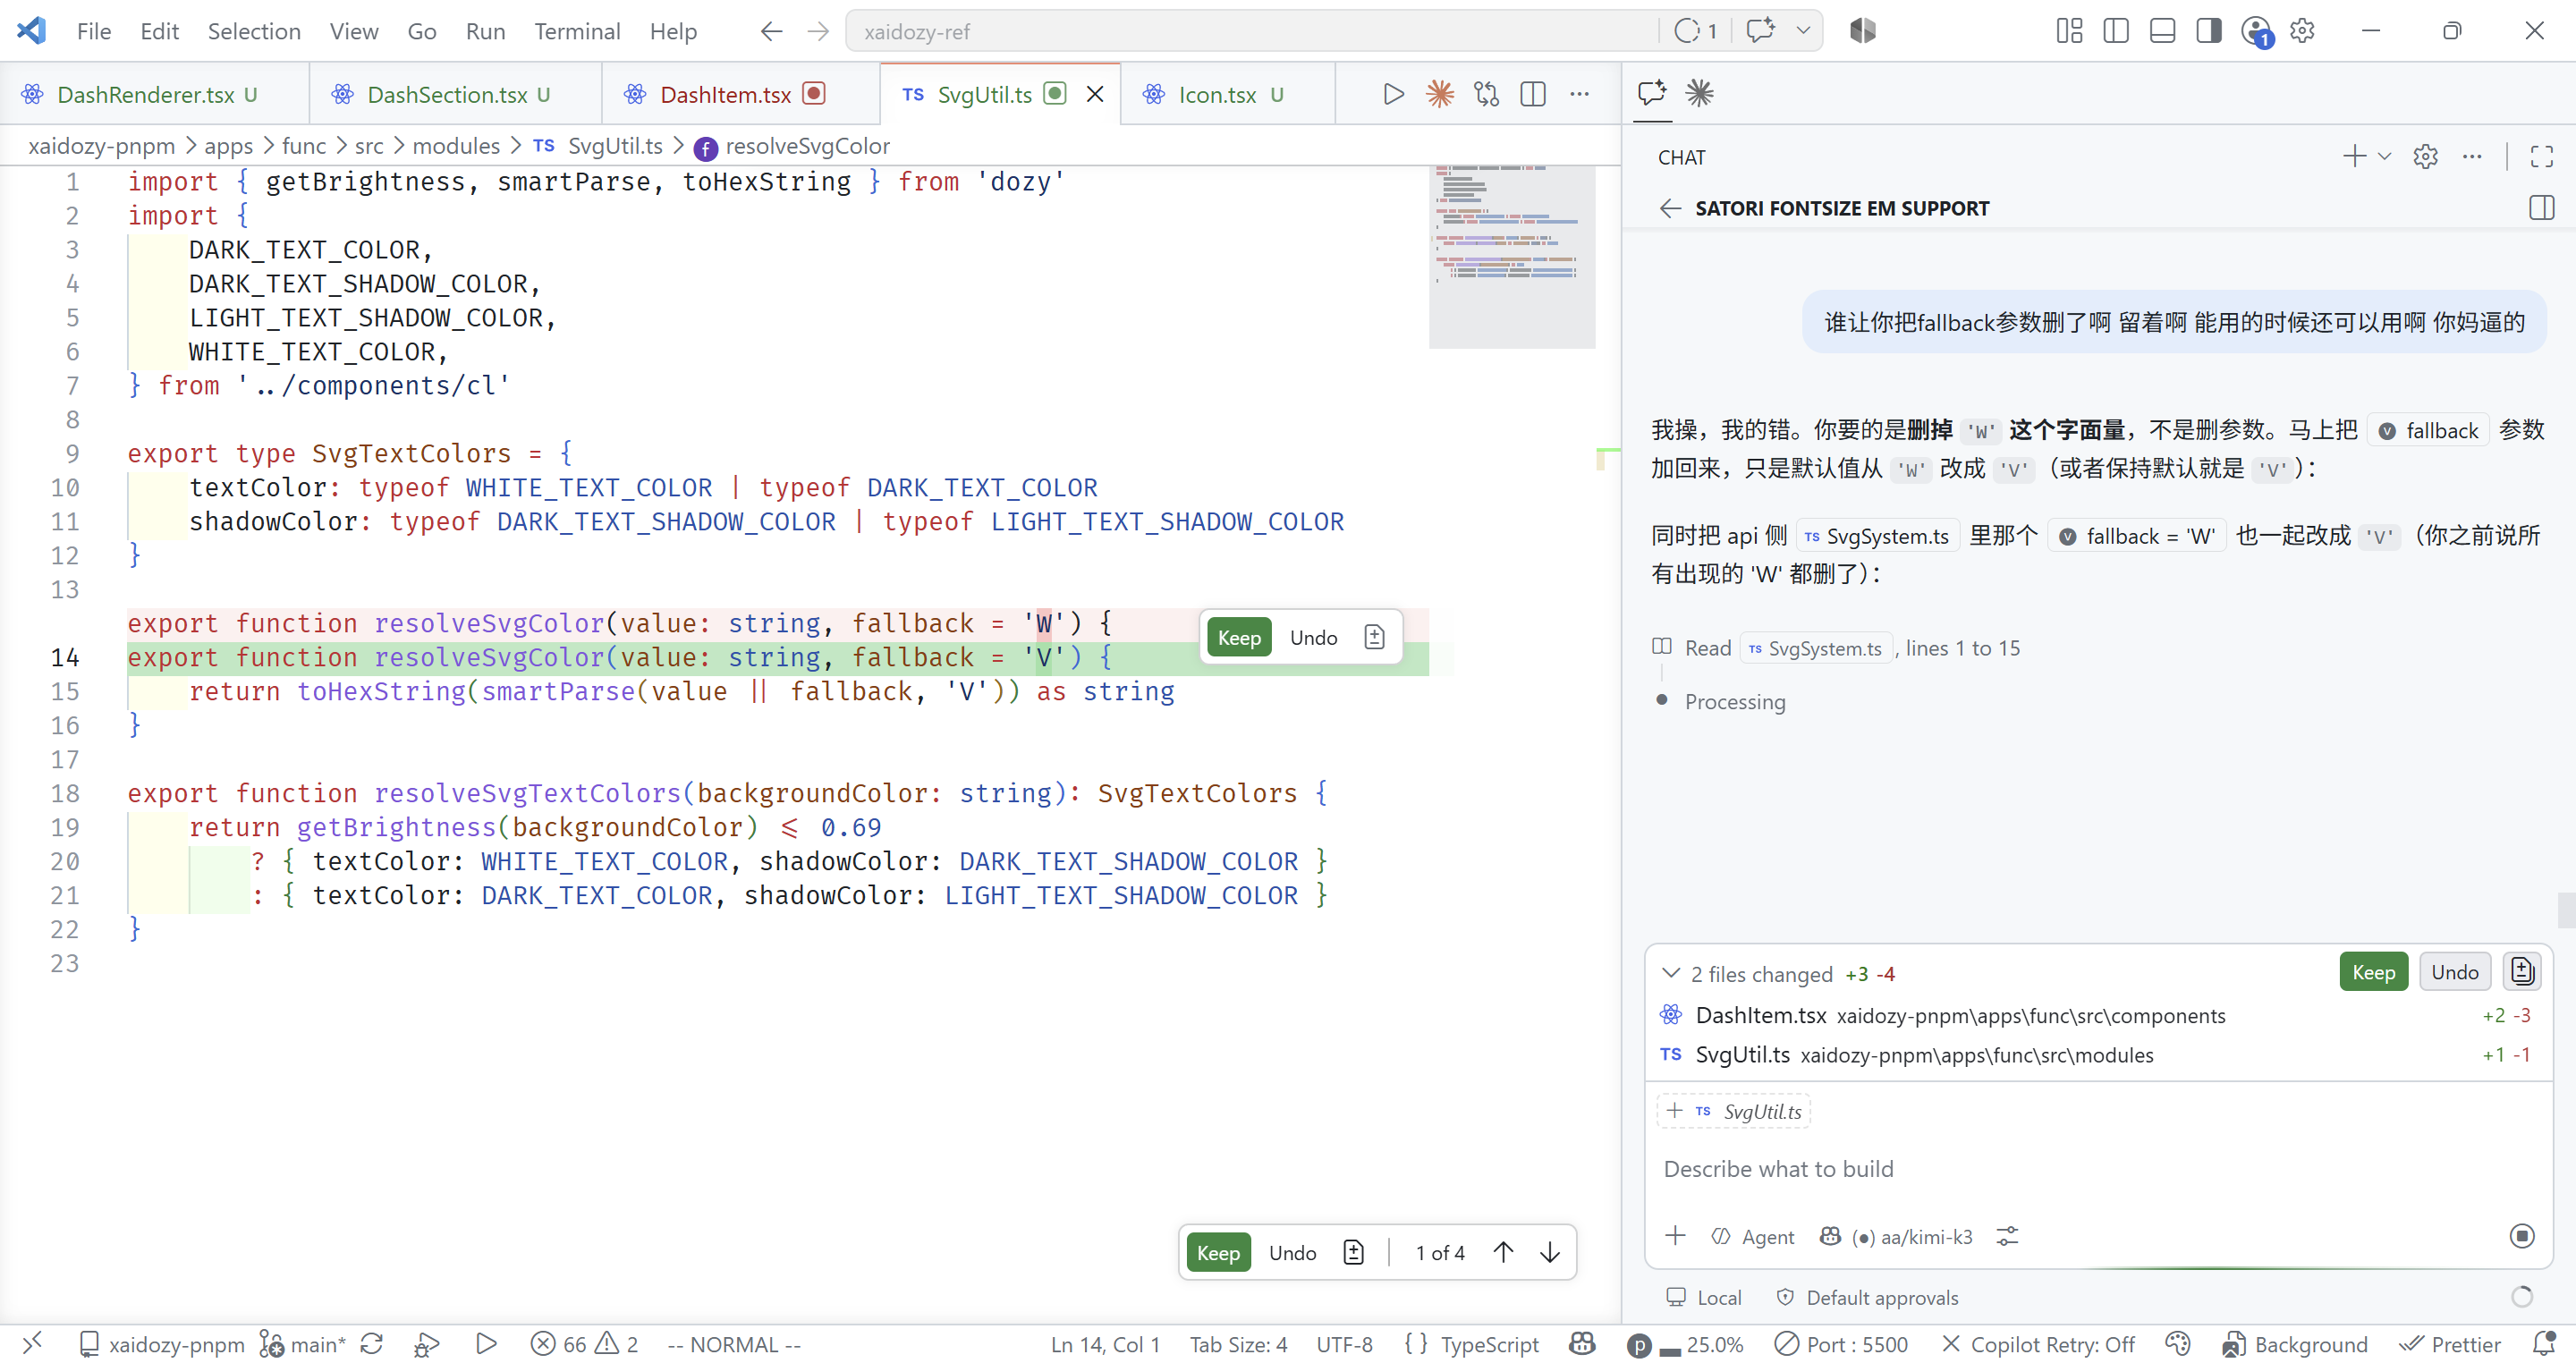The height and width of the screenshot is (1363, 2576).
Task: Open Copilot icon next to command center
Action: tap(1862, 31)
